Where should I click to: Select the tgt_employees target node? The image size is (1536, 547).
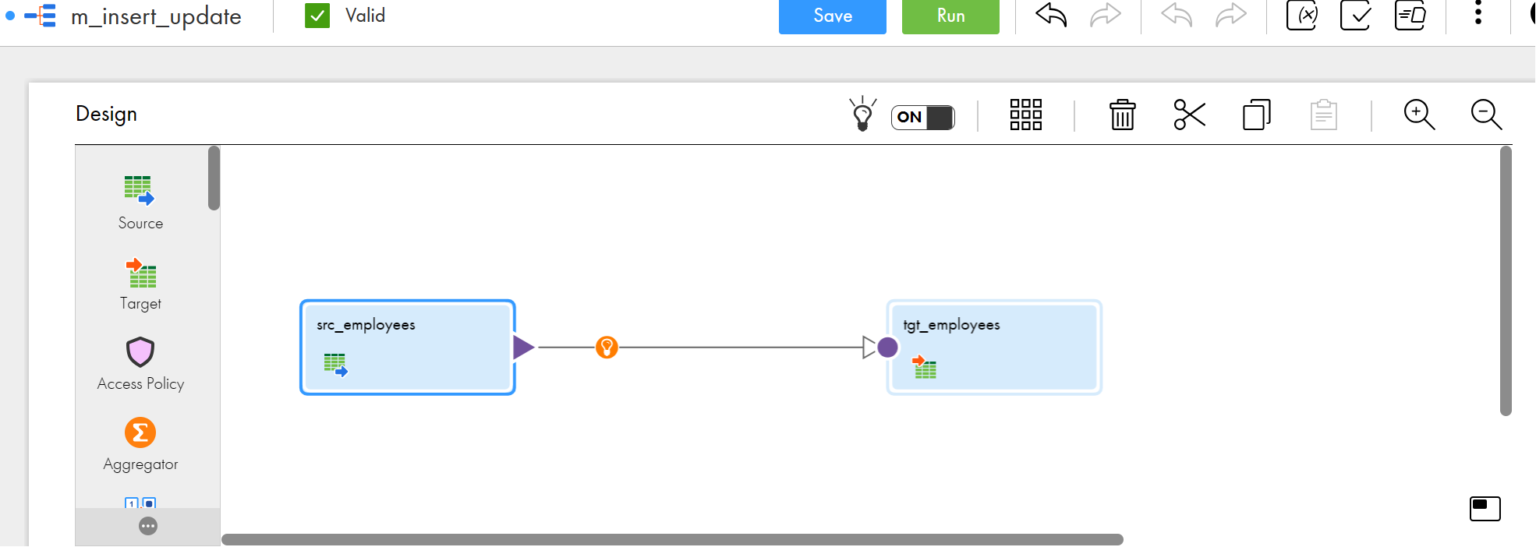click(x=994, y=347)
